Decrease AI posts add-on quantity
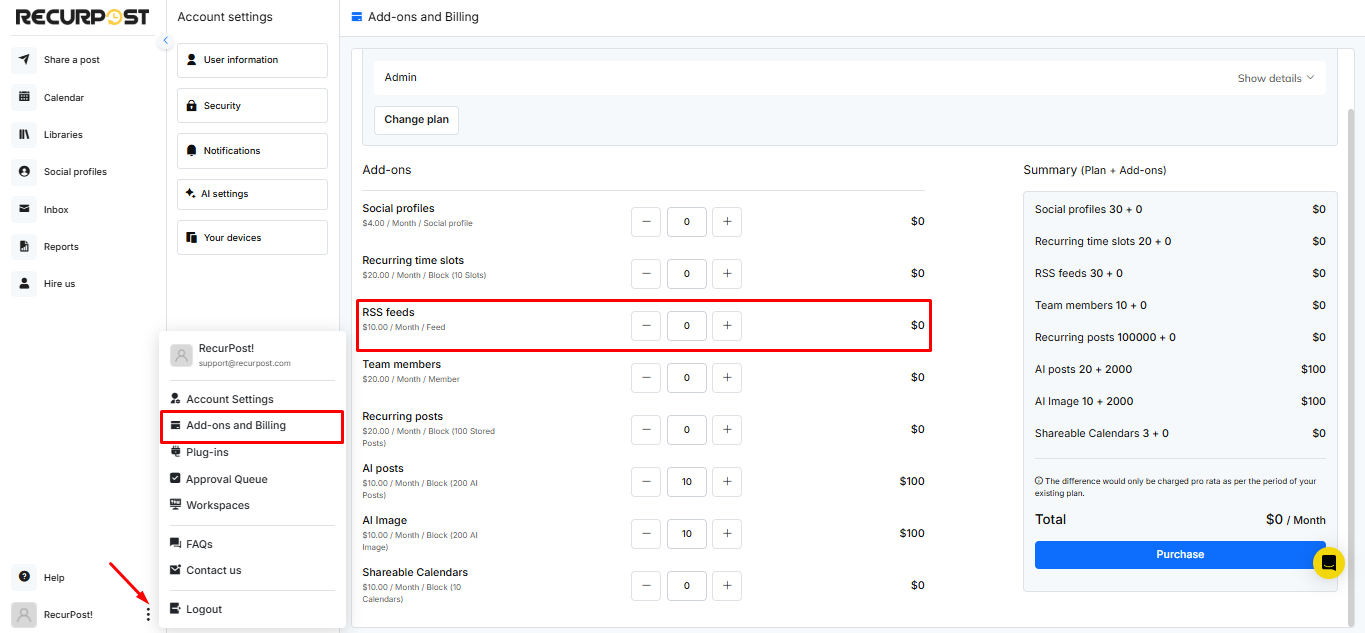The image size is (1365, 633). tap(646, 482)
